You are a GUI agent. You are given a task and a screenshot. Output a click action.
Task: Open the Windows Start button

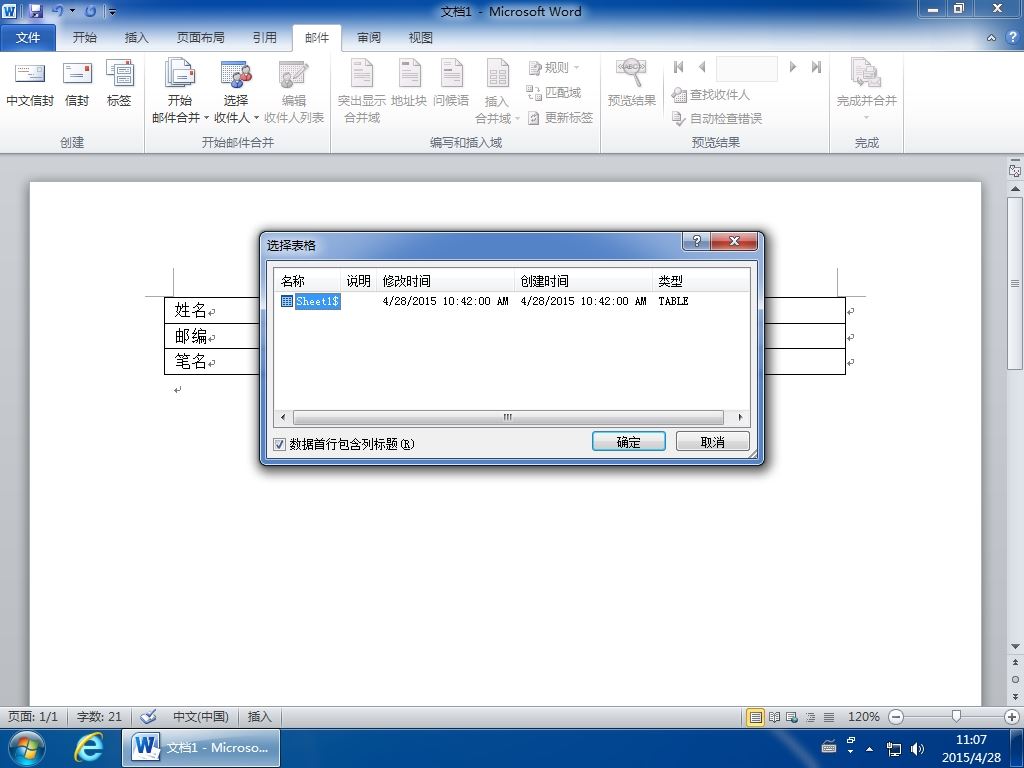[27, 748]
